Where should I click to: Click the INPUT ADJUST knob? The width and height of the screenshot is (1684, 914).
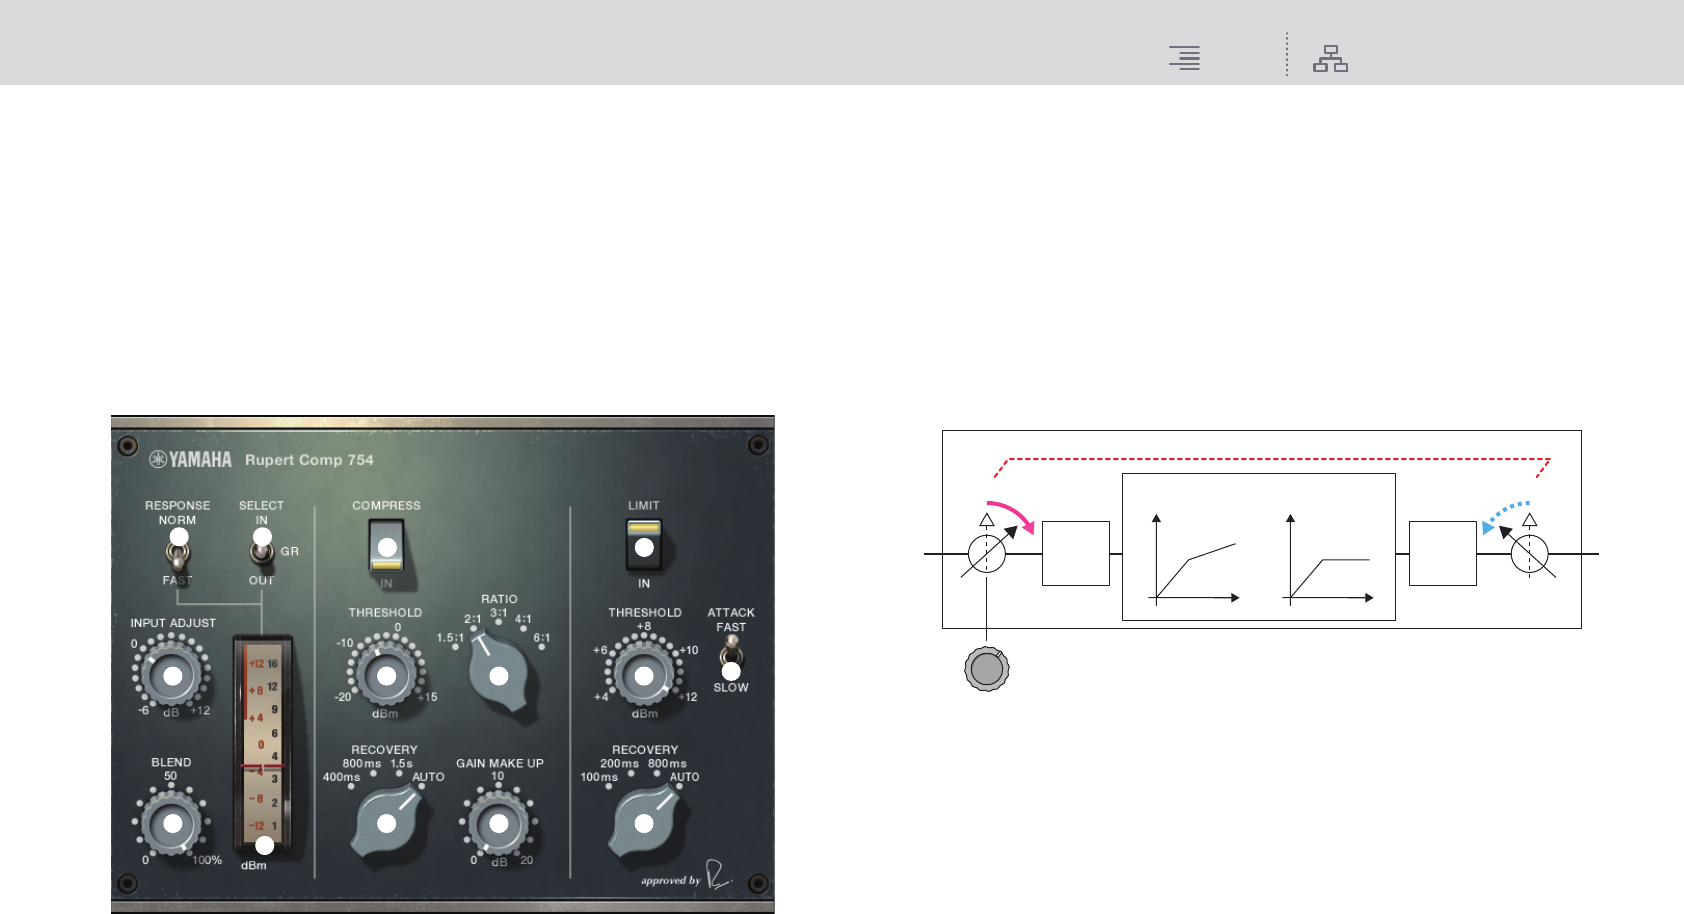coord(172,676)
